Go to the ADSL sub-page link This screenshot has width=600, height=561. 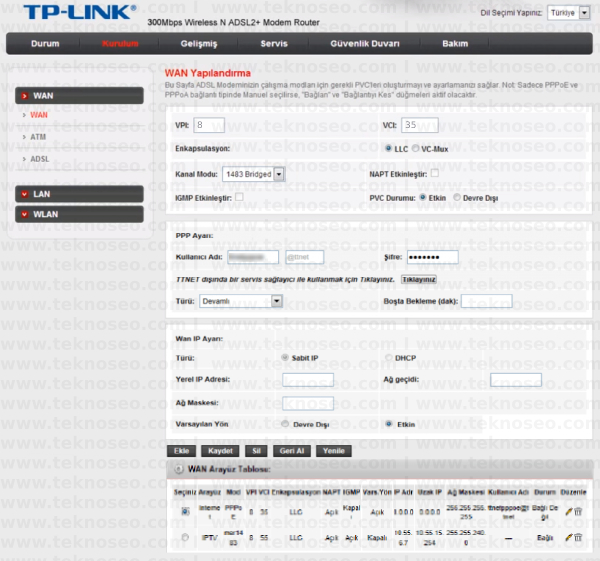click(x=40, y=159)
